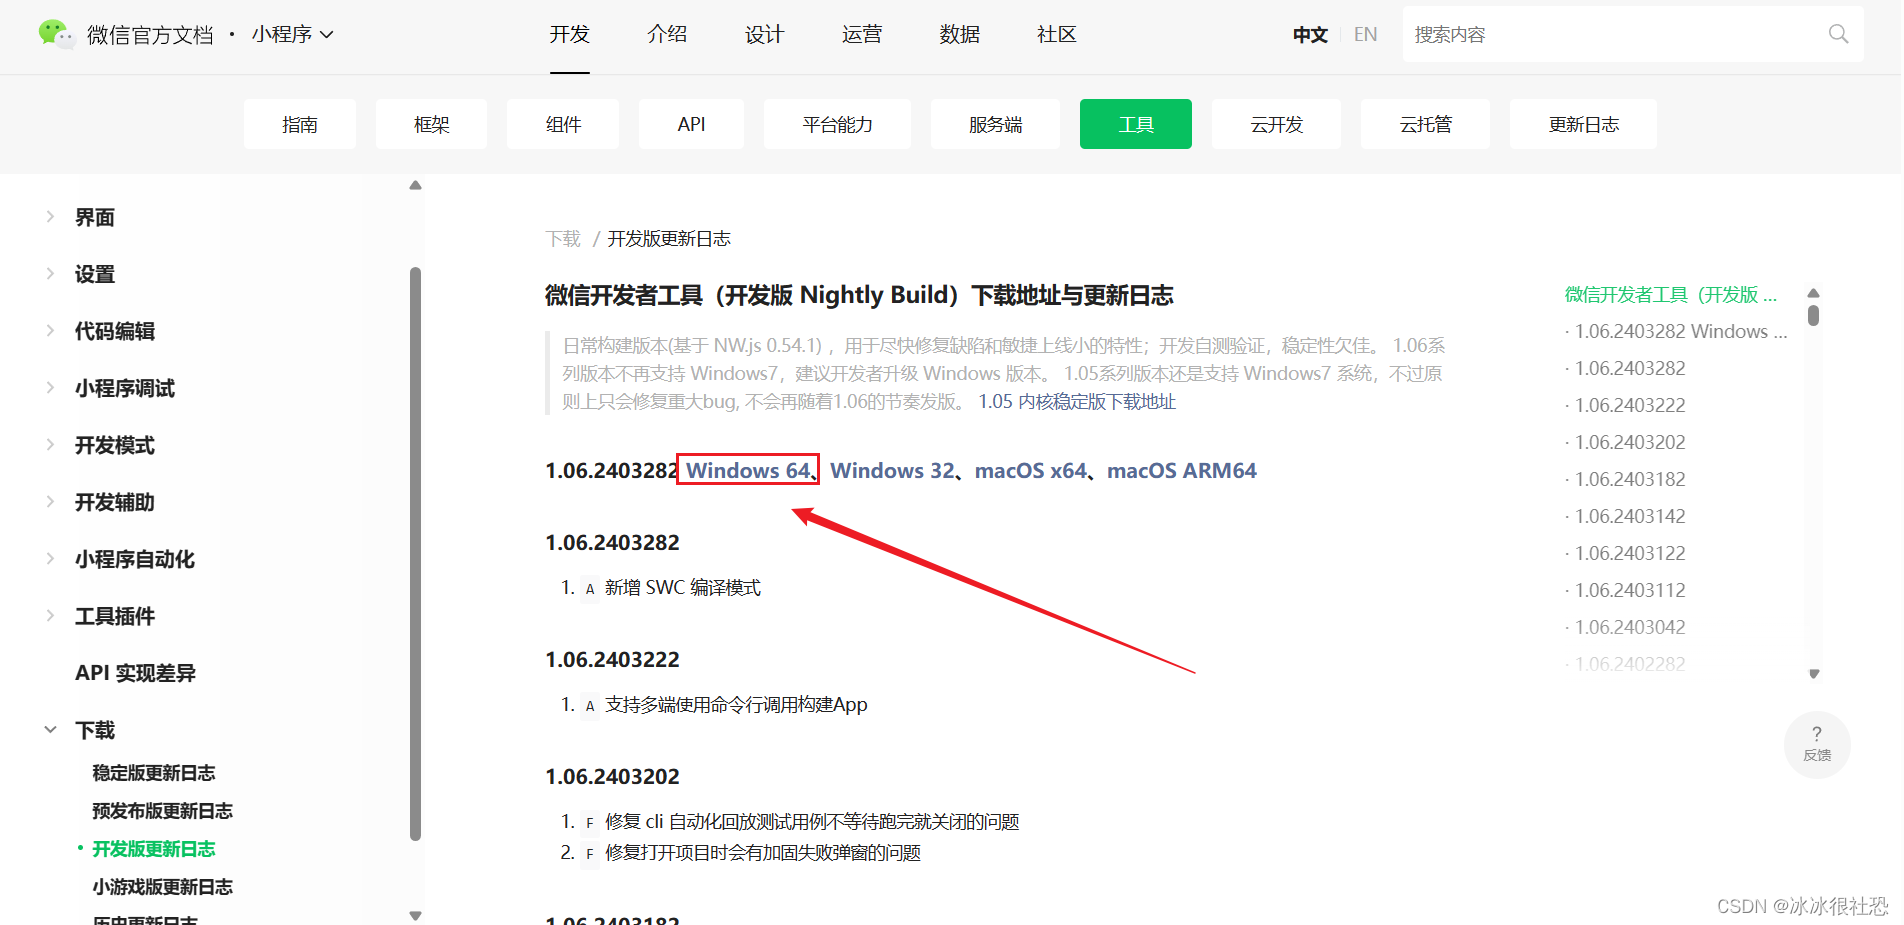Click outline scrollbar up arrow
Viewport: 1904px width, 925px height.
(1813, 292)
